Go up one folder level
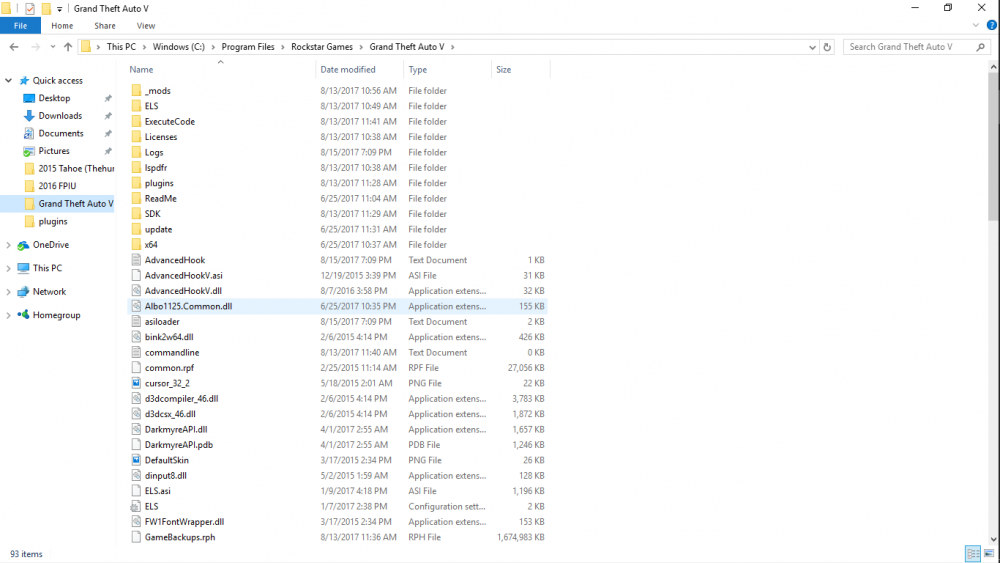Viewport: 1000px width, 563px height. click(68, 47)
